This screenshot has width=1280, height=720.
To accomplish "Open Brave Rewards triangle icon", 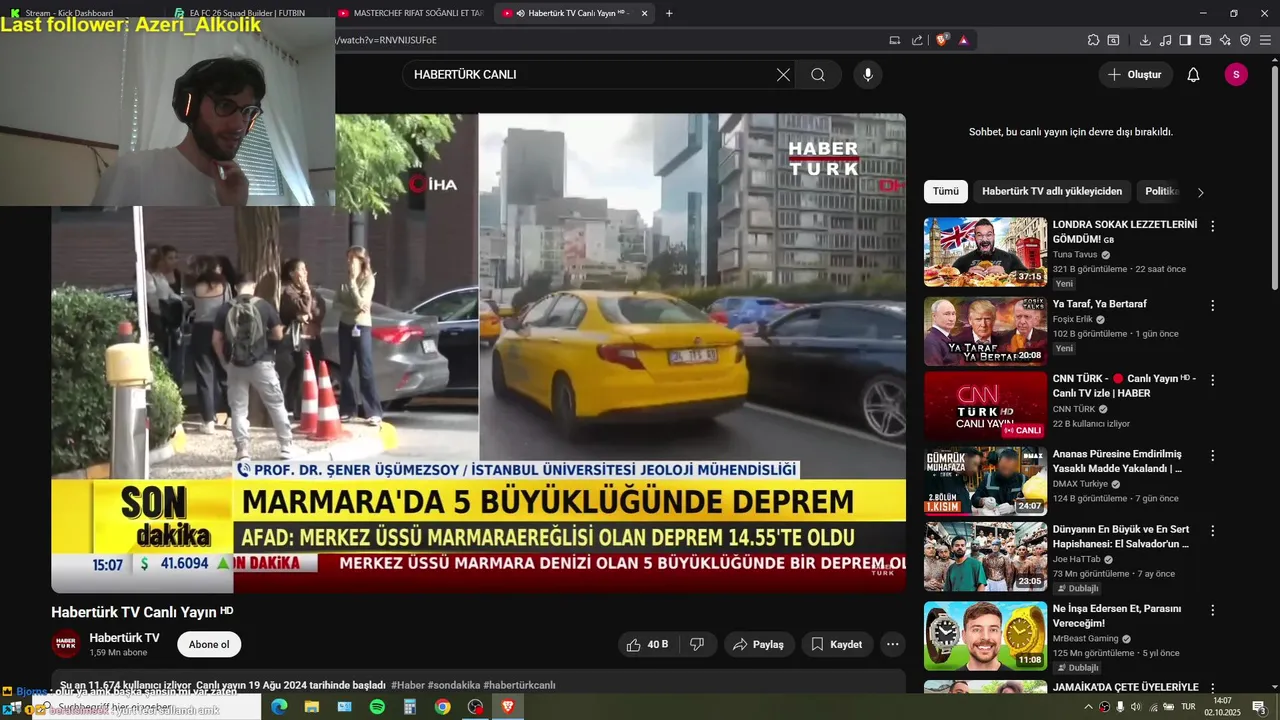I will (x=963, y=40).
